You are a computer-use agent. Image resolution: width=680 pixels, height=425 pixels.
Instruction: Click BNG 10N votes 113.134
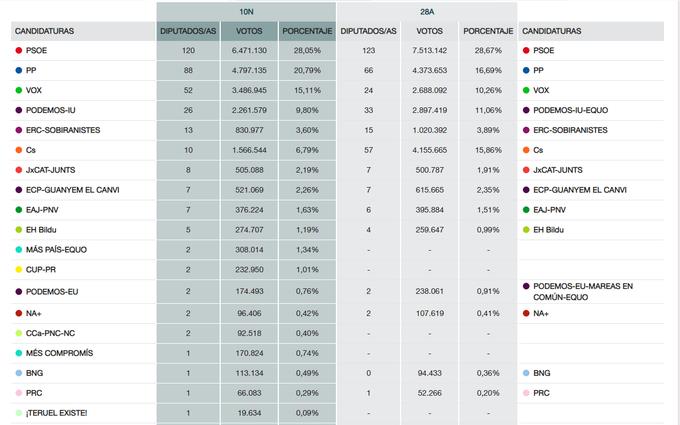point(249,373)
